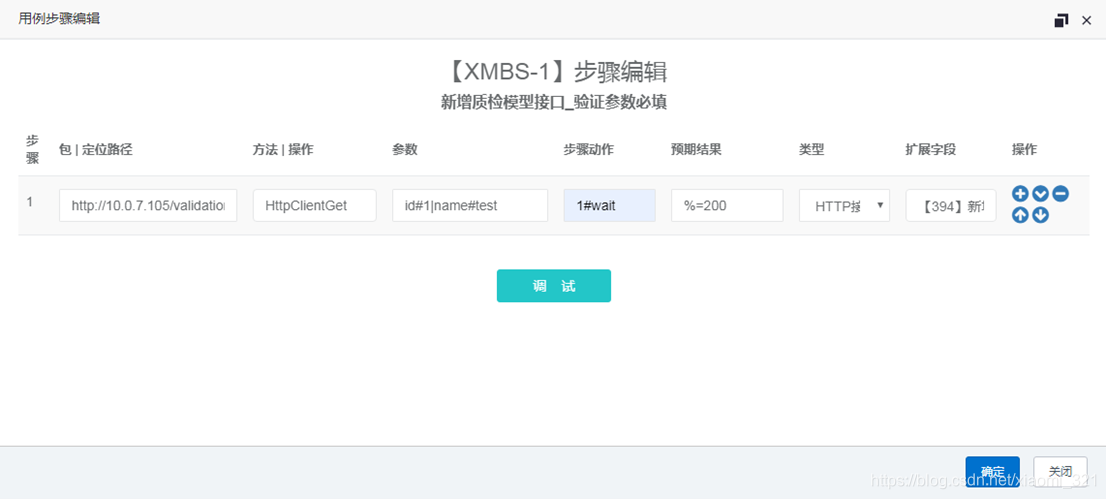Click the step number 1 cell

pos(30,202)
